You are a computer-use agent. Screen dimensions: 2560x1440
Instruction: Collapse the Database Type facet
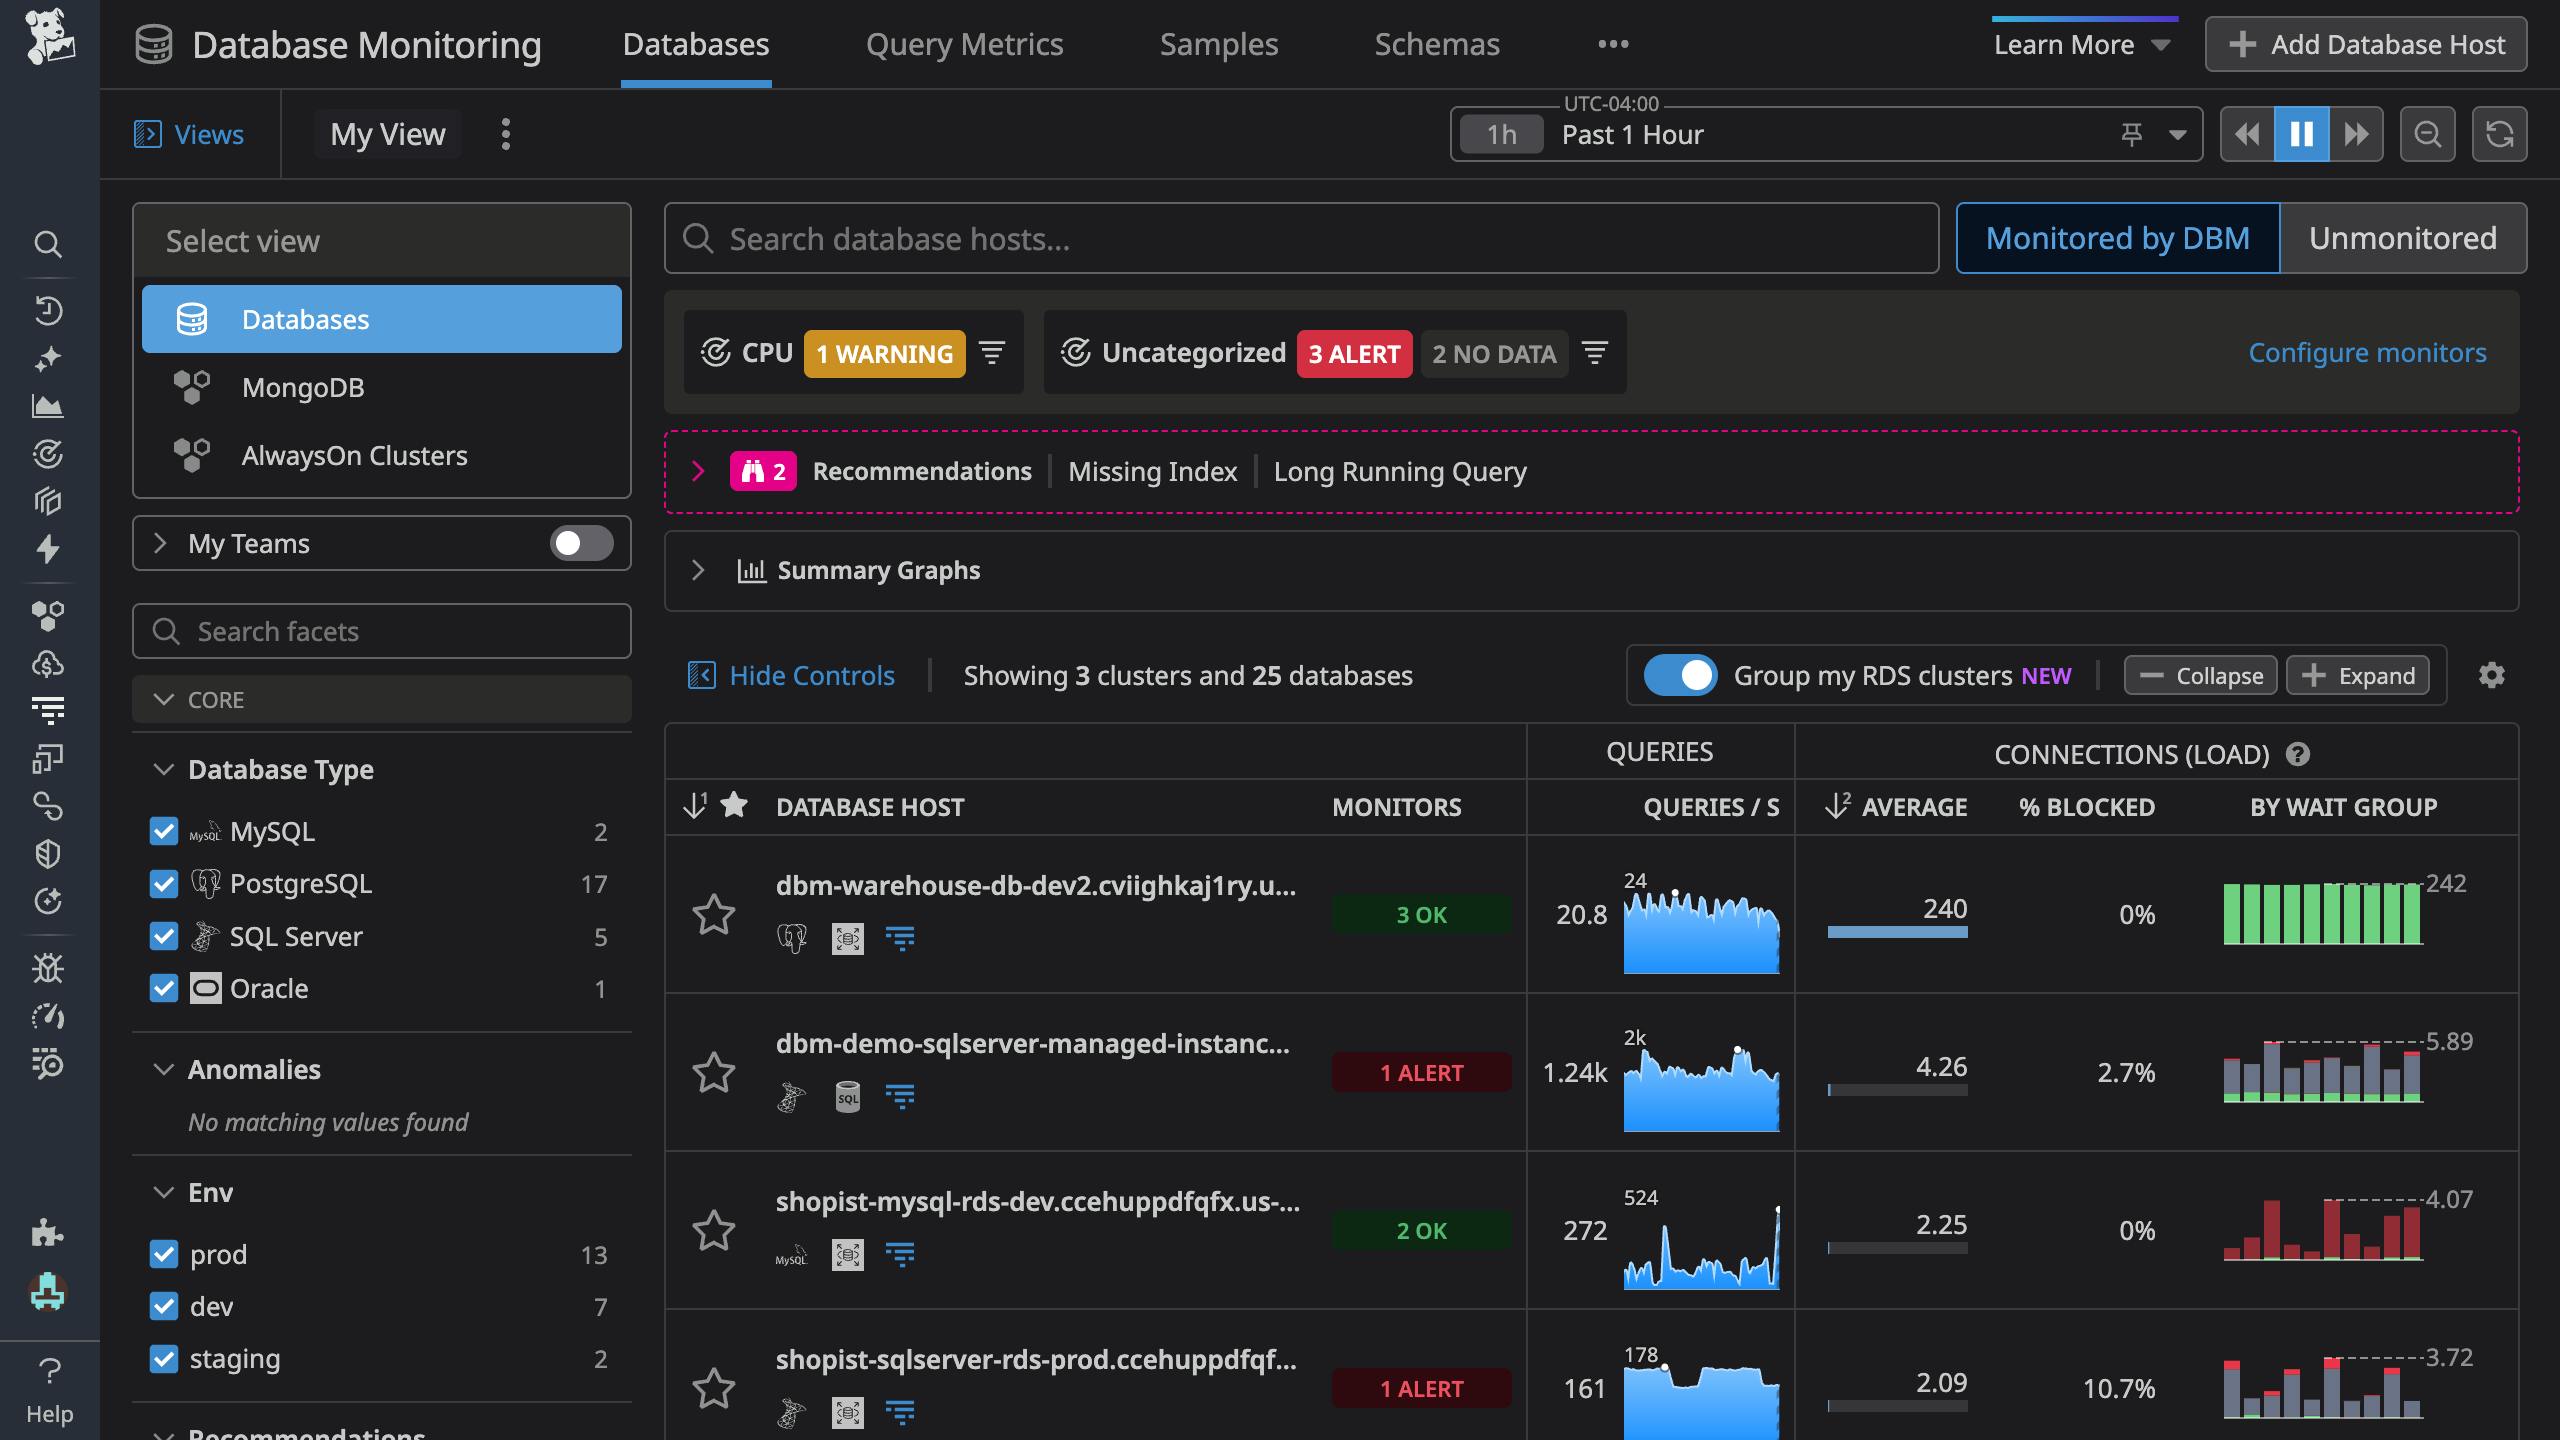coord(164,769)
